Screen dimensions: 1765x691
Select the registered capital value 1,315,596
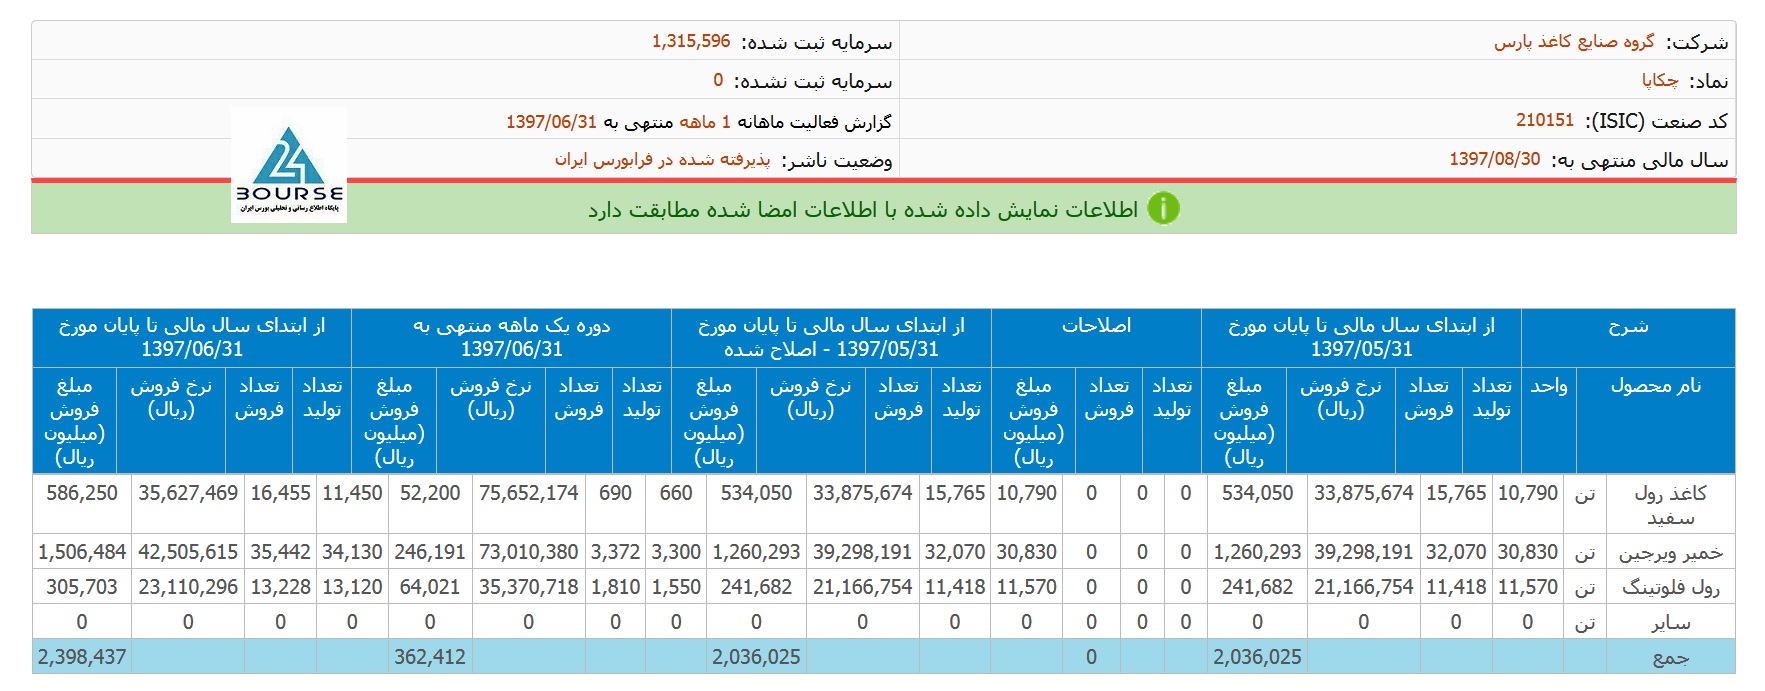click(x=691, y=41)
